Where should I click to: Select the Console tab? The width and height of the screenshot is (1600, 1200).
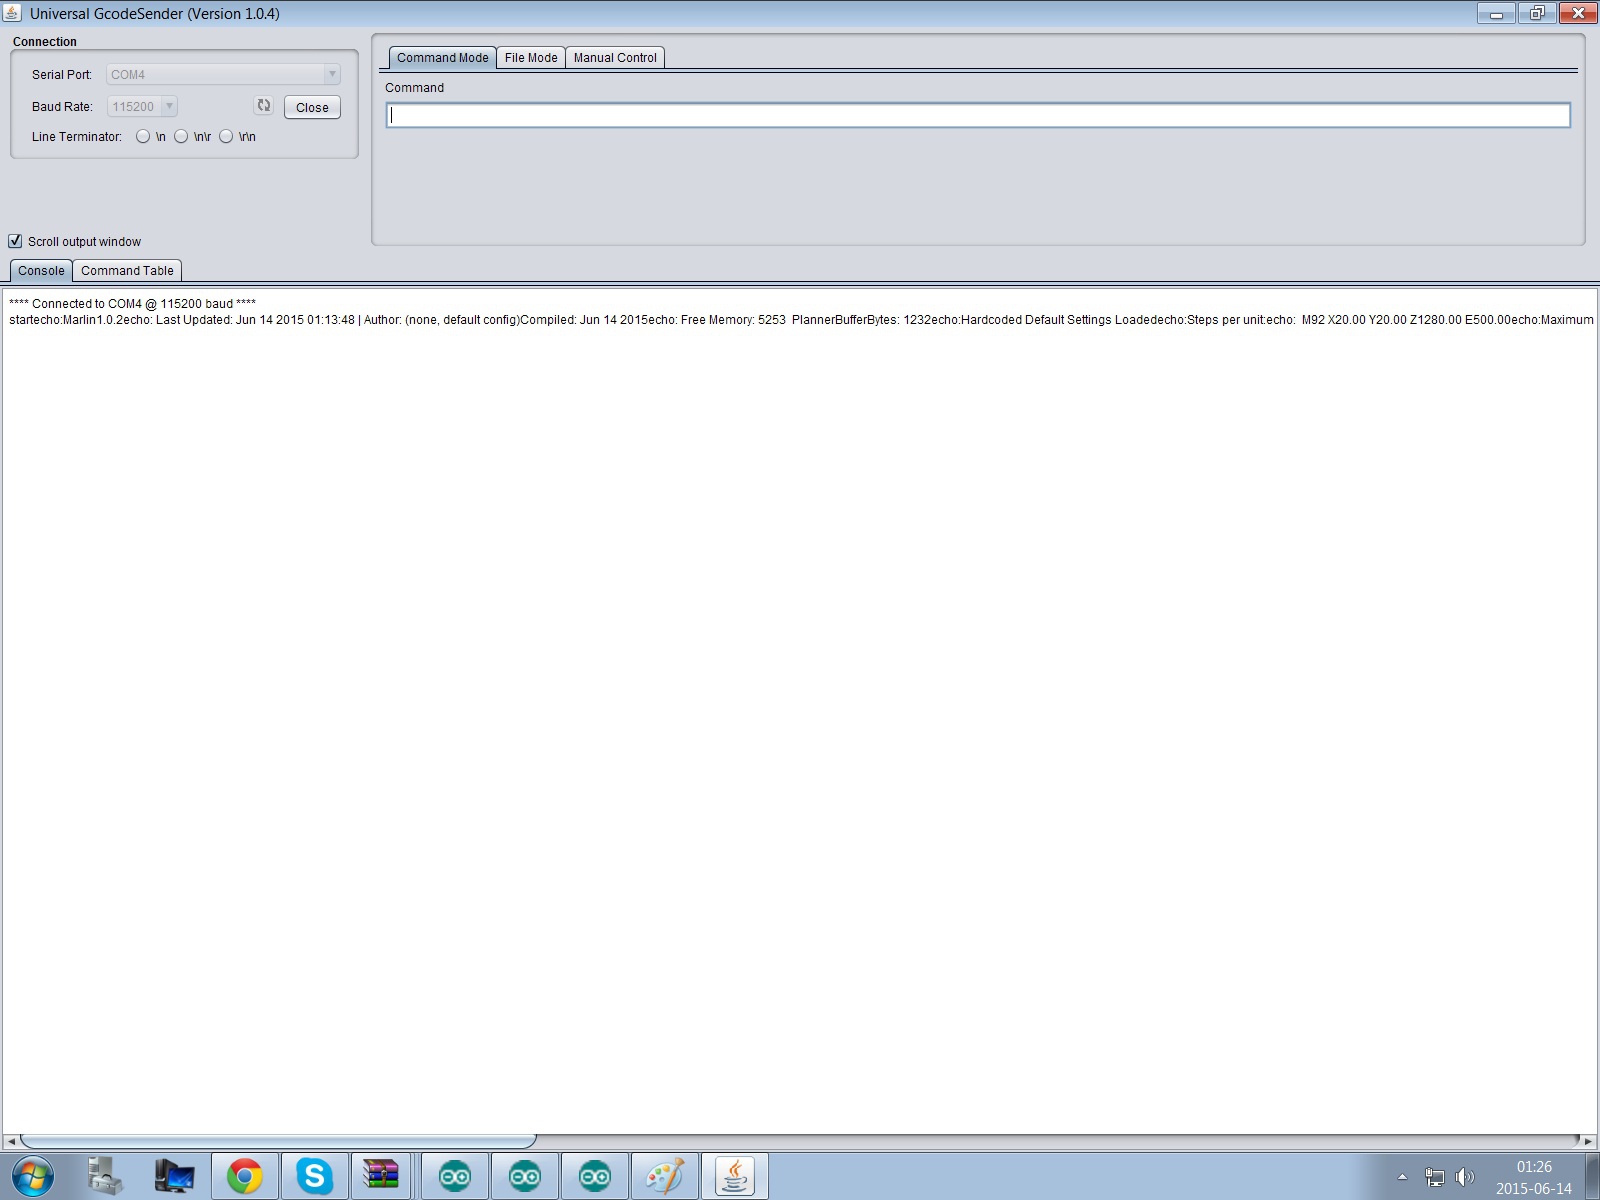[x=41, y=271]
